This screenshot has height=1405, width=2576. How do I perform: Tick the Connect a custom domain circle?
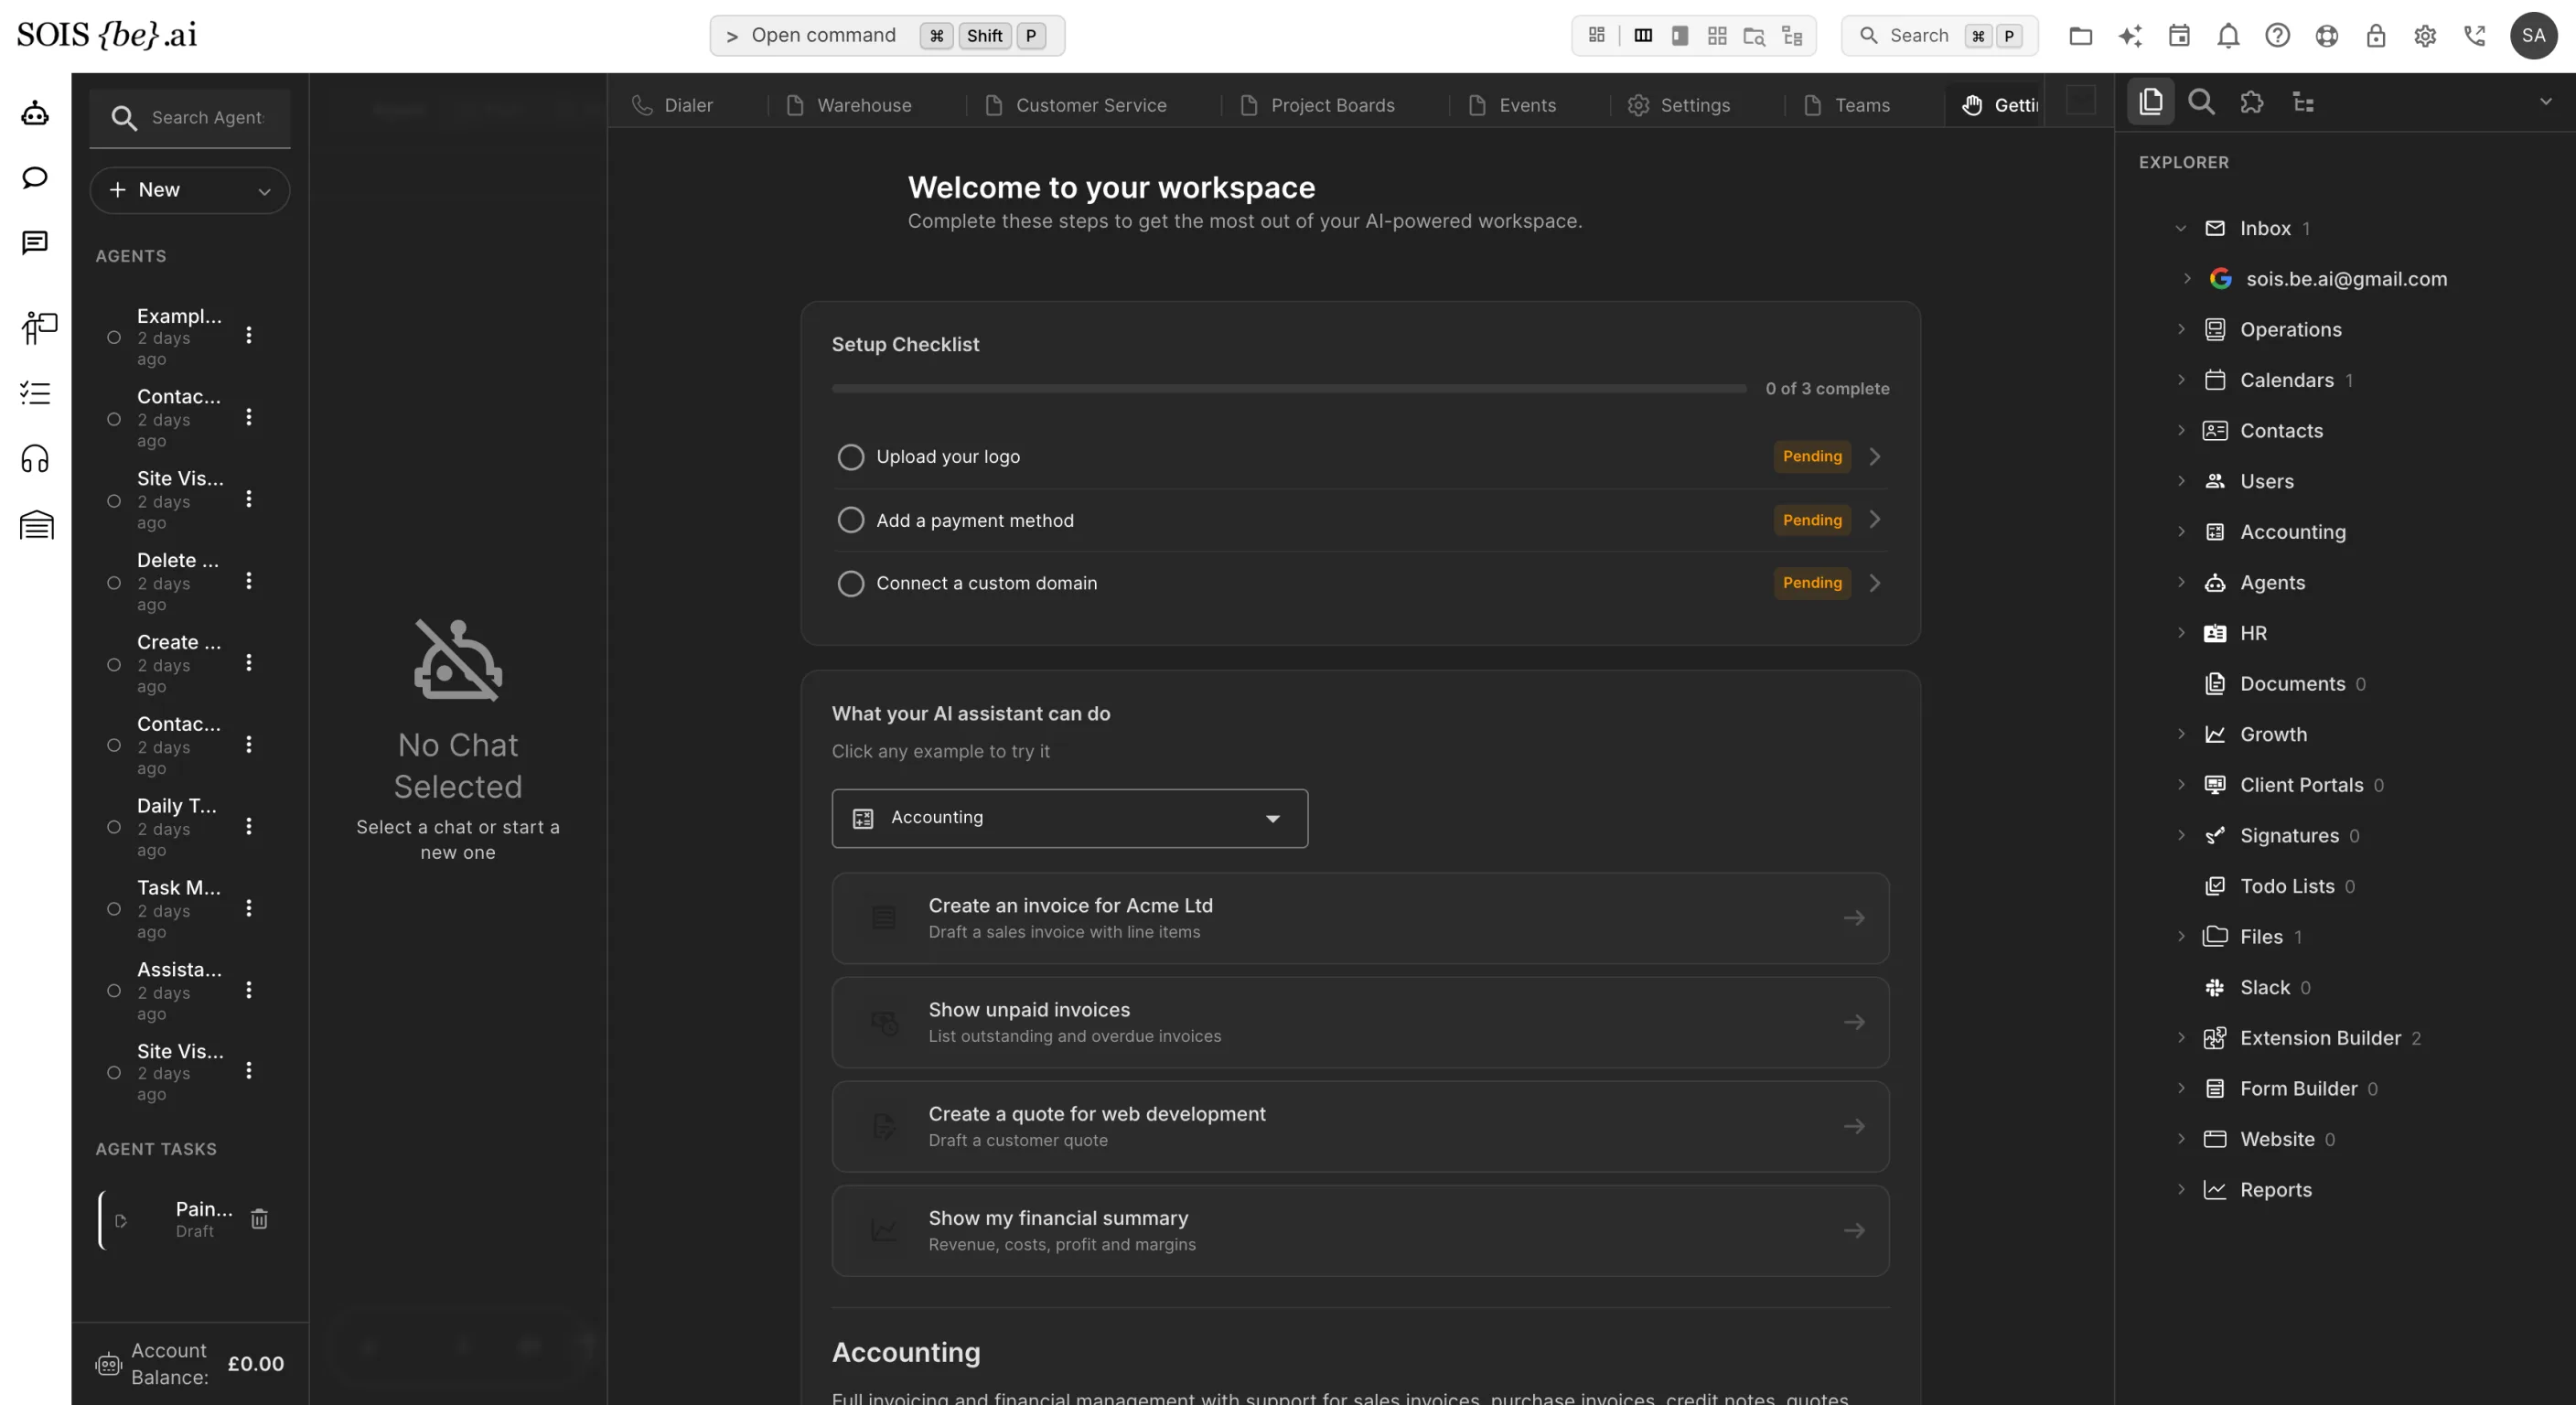[x=851, y=584]
